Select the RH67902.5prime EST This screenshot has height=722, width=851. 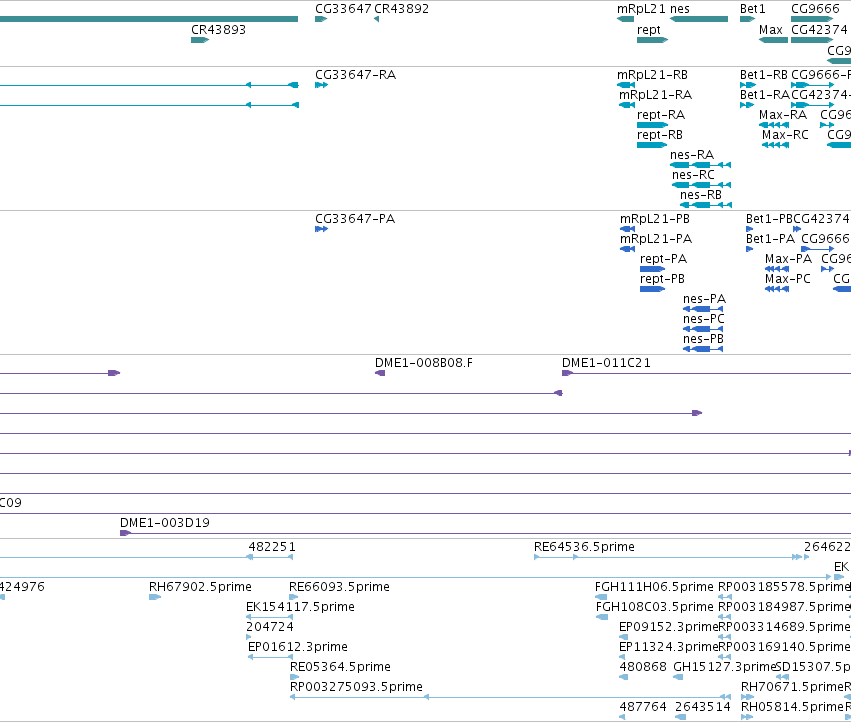(155, 597)
